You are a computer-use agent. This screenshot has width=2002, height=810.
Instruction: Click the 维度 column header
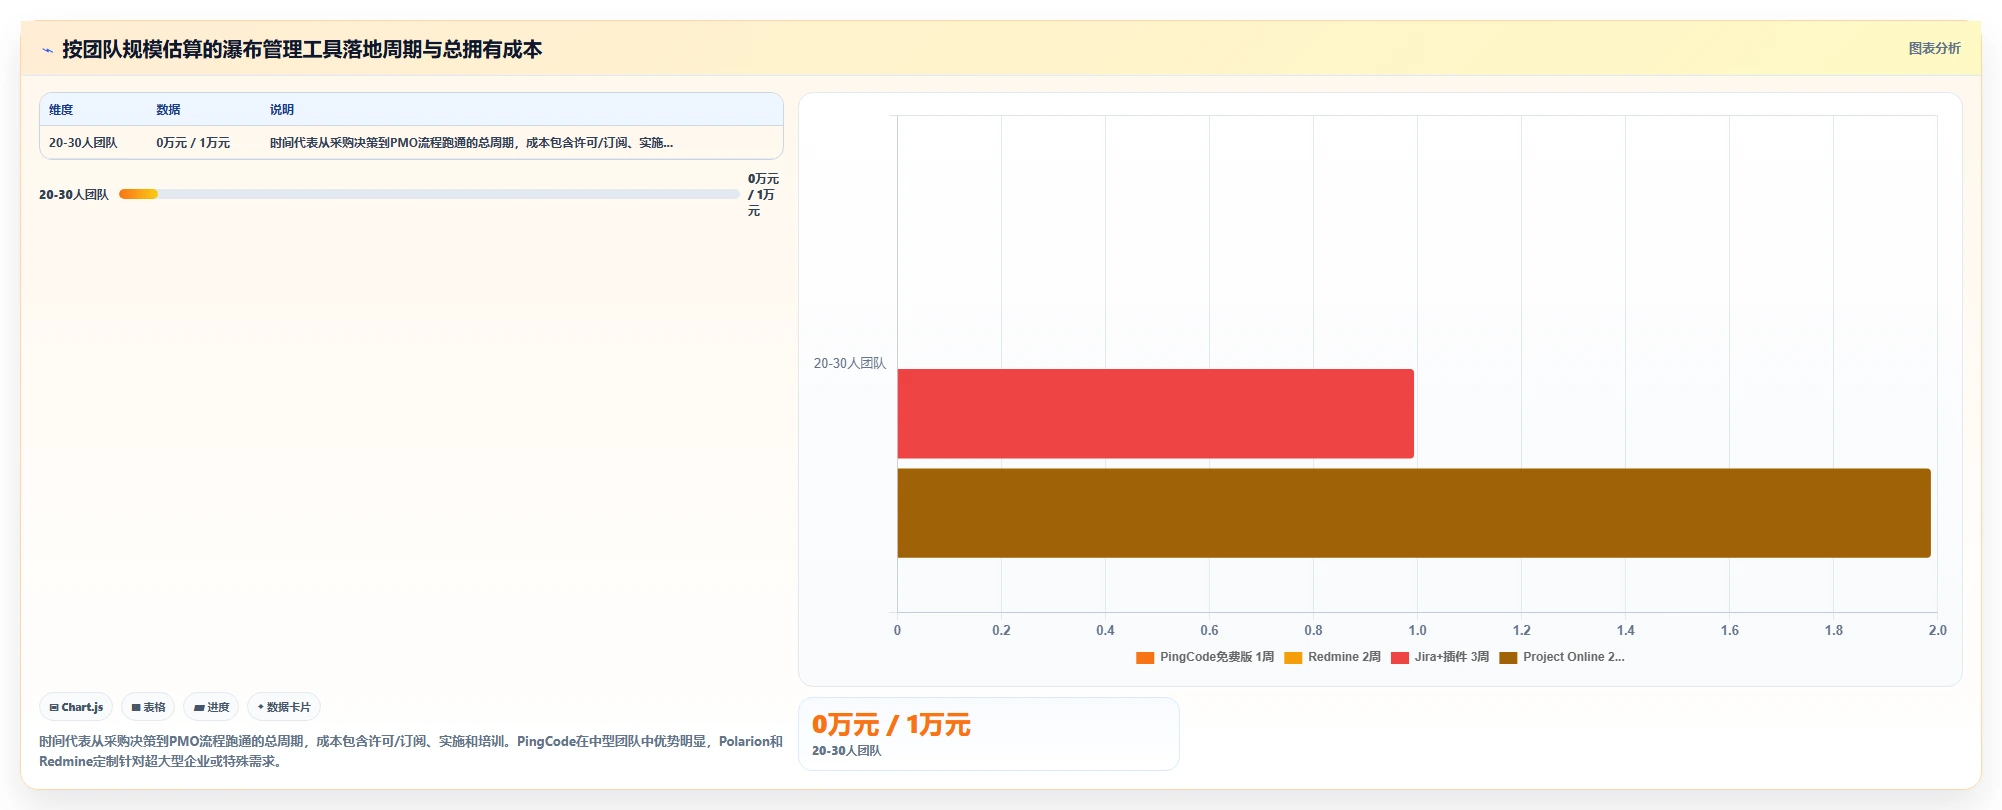click(61, 110)
